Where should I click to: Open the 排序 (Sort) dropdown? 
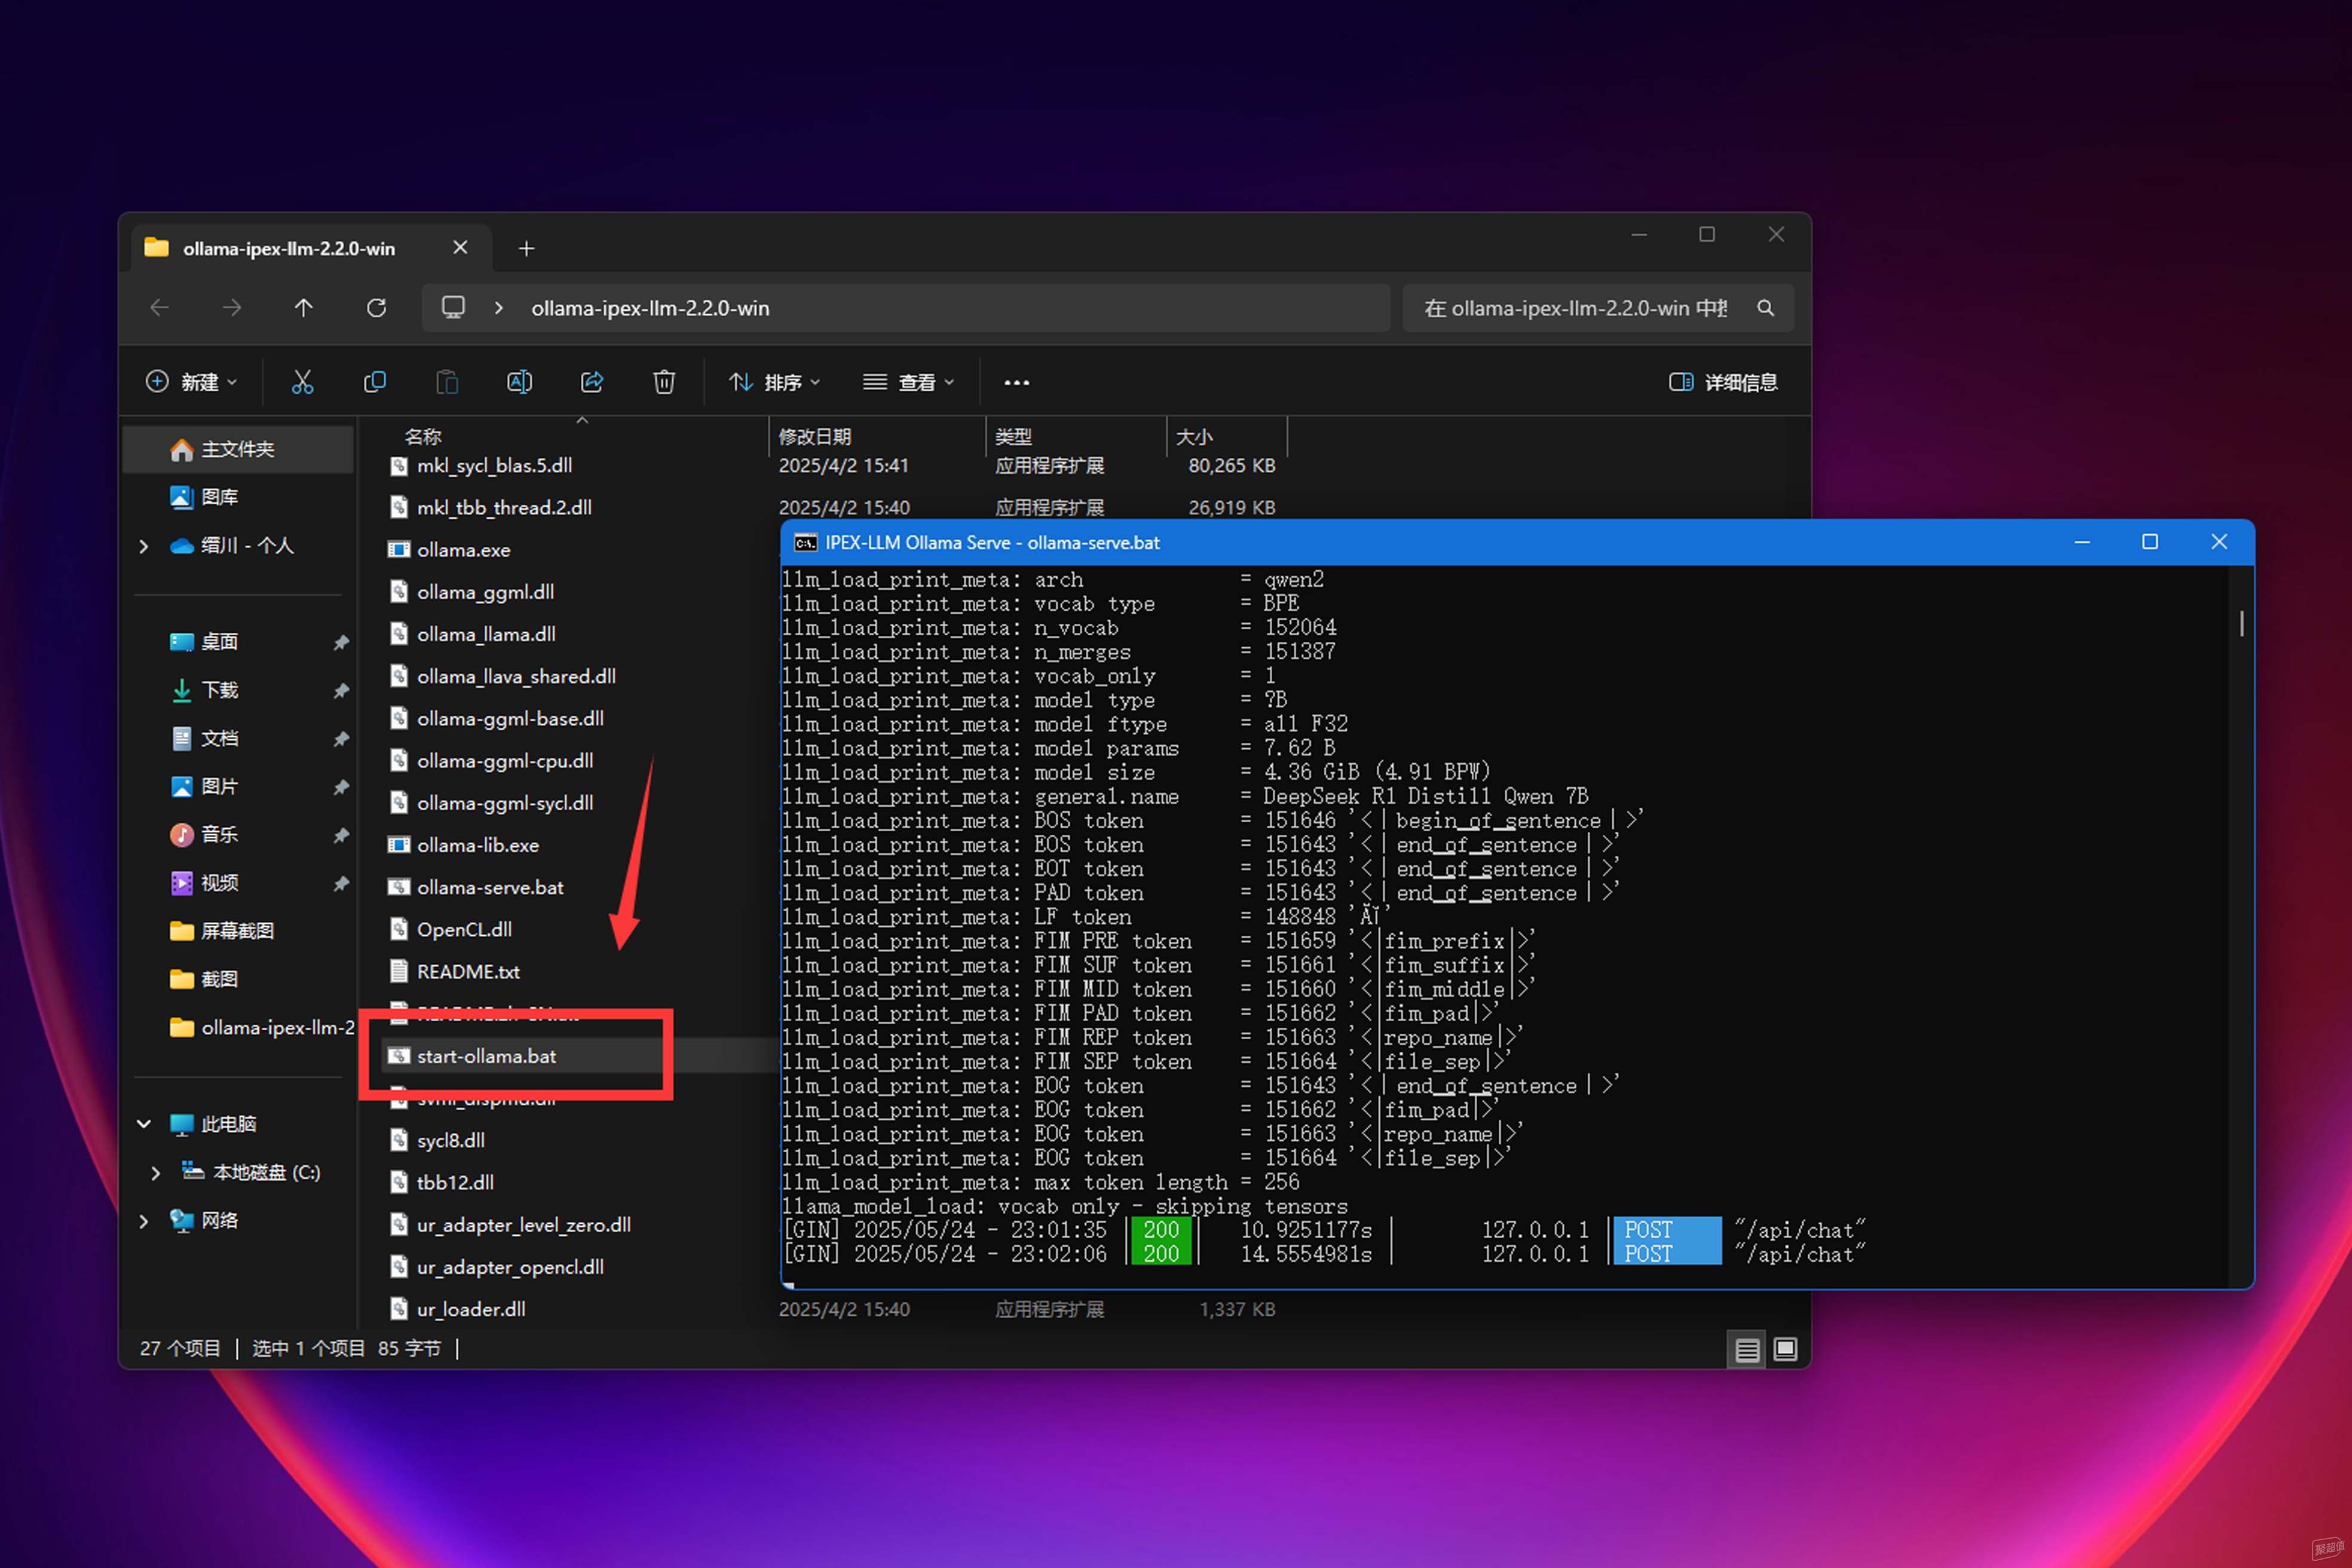(775, 382)
